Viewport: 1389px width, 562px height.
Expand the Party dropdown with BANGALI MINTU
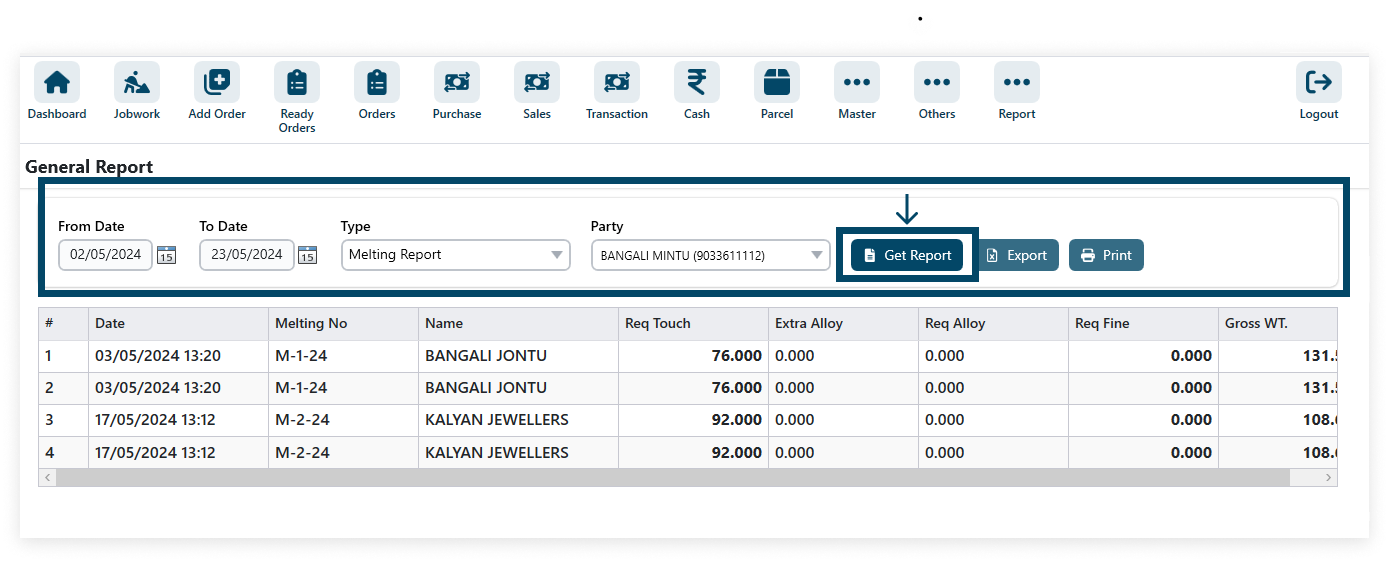(711, 255)
